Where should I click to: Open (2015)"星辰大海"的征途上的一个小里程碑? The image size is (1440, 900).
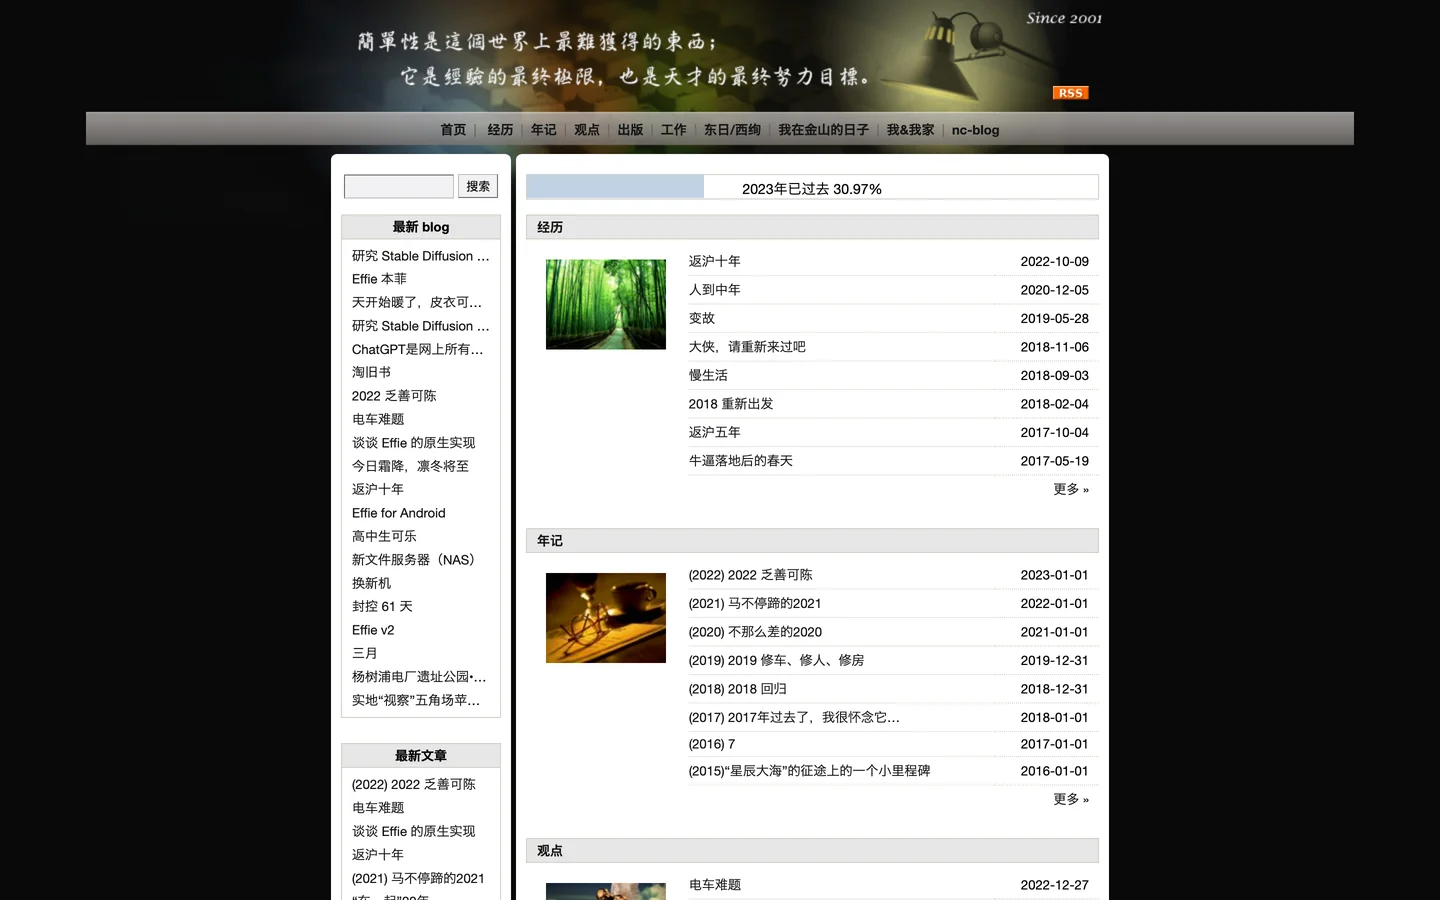pyautogui.click(x=809, y=771)
